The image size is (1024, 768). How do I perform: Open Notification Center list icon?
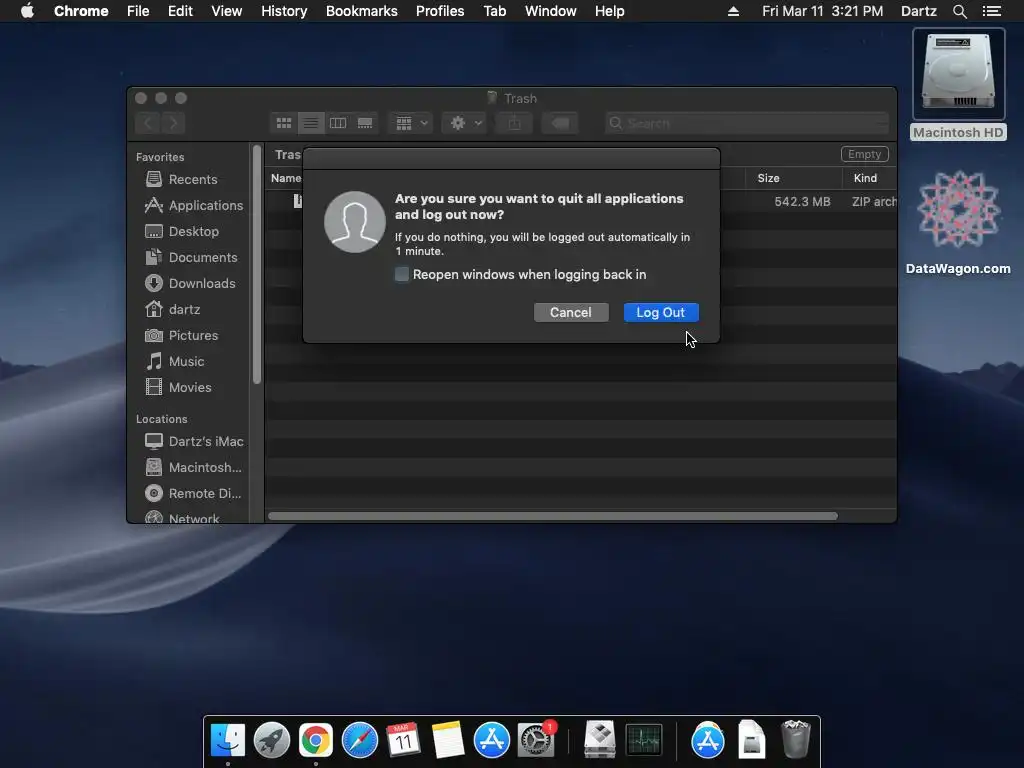[992, 11]
